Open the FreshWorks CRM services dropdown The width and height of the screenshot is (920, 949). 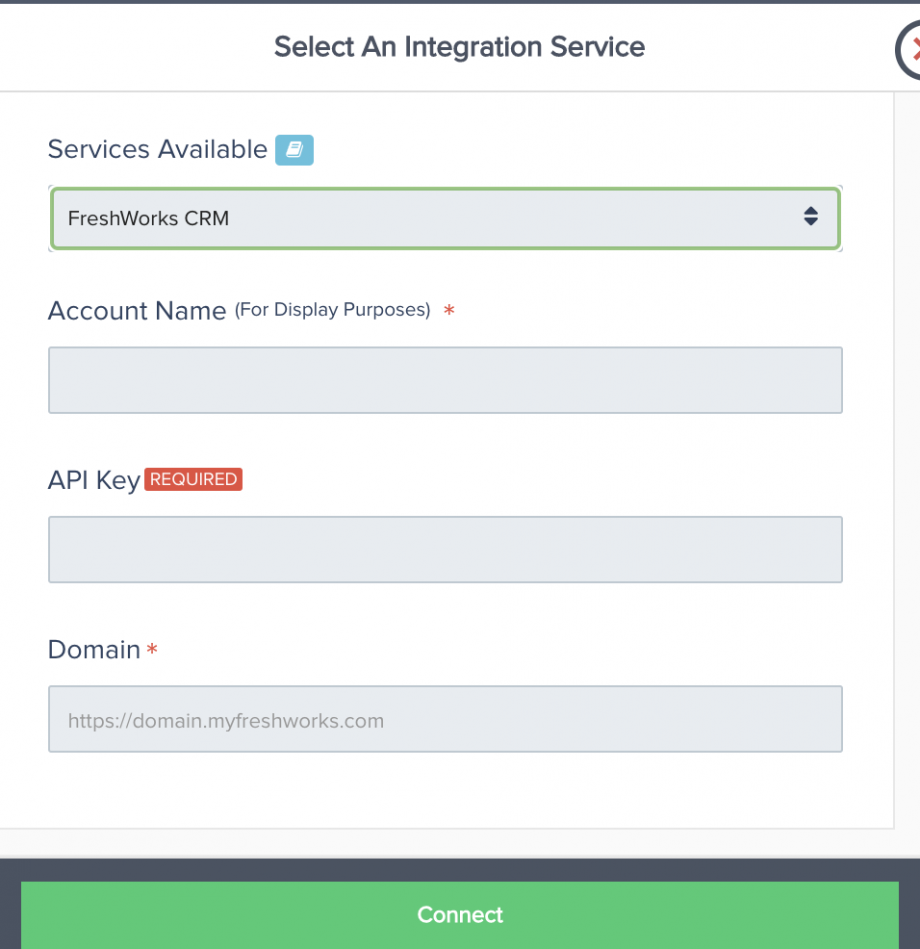pyautogui.click(x=445, y=218)
